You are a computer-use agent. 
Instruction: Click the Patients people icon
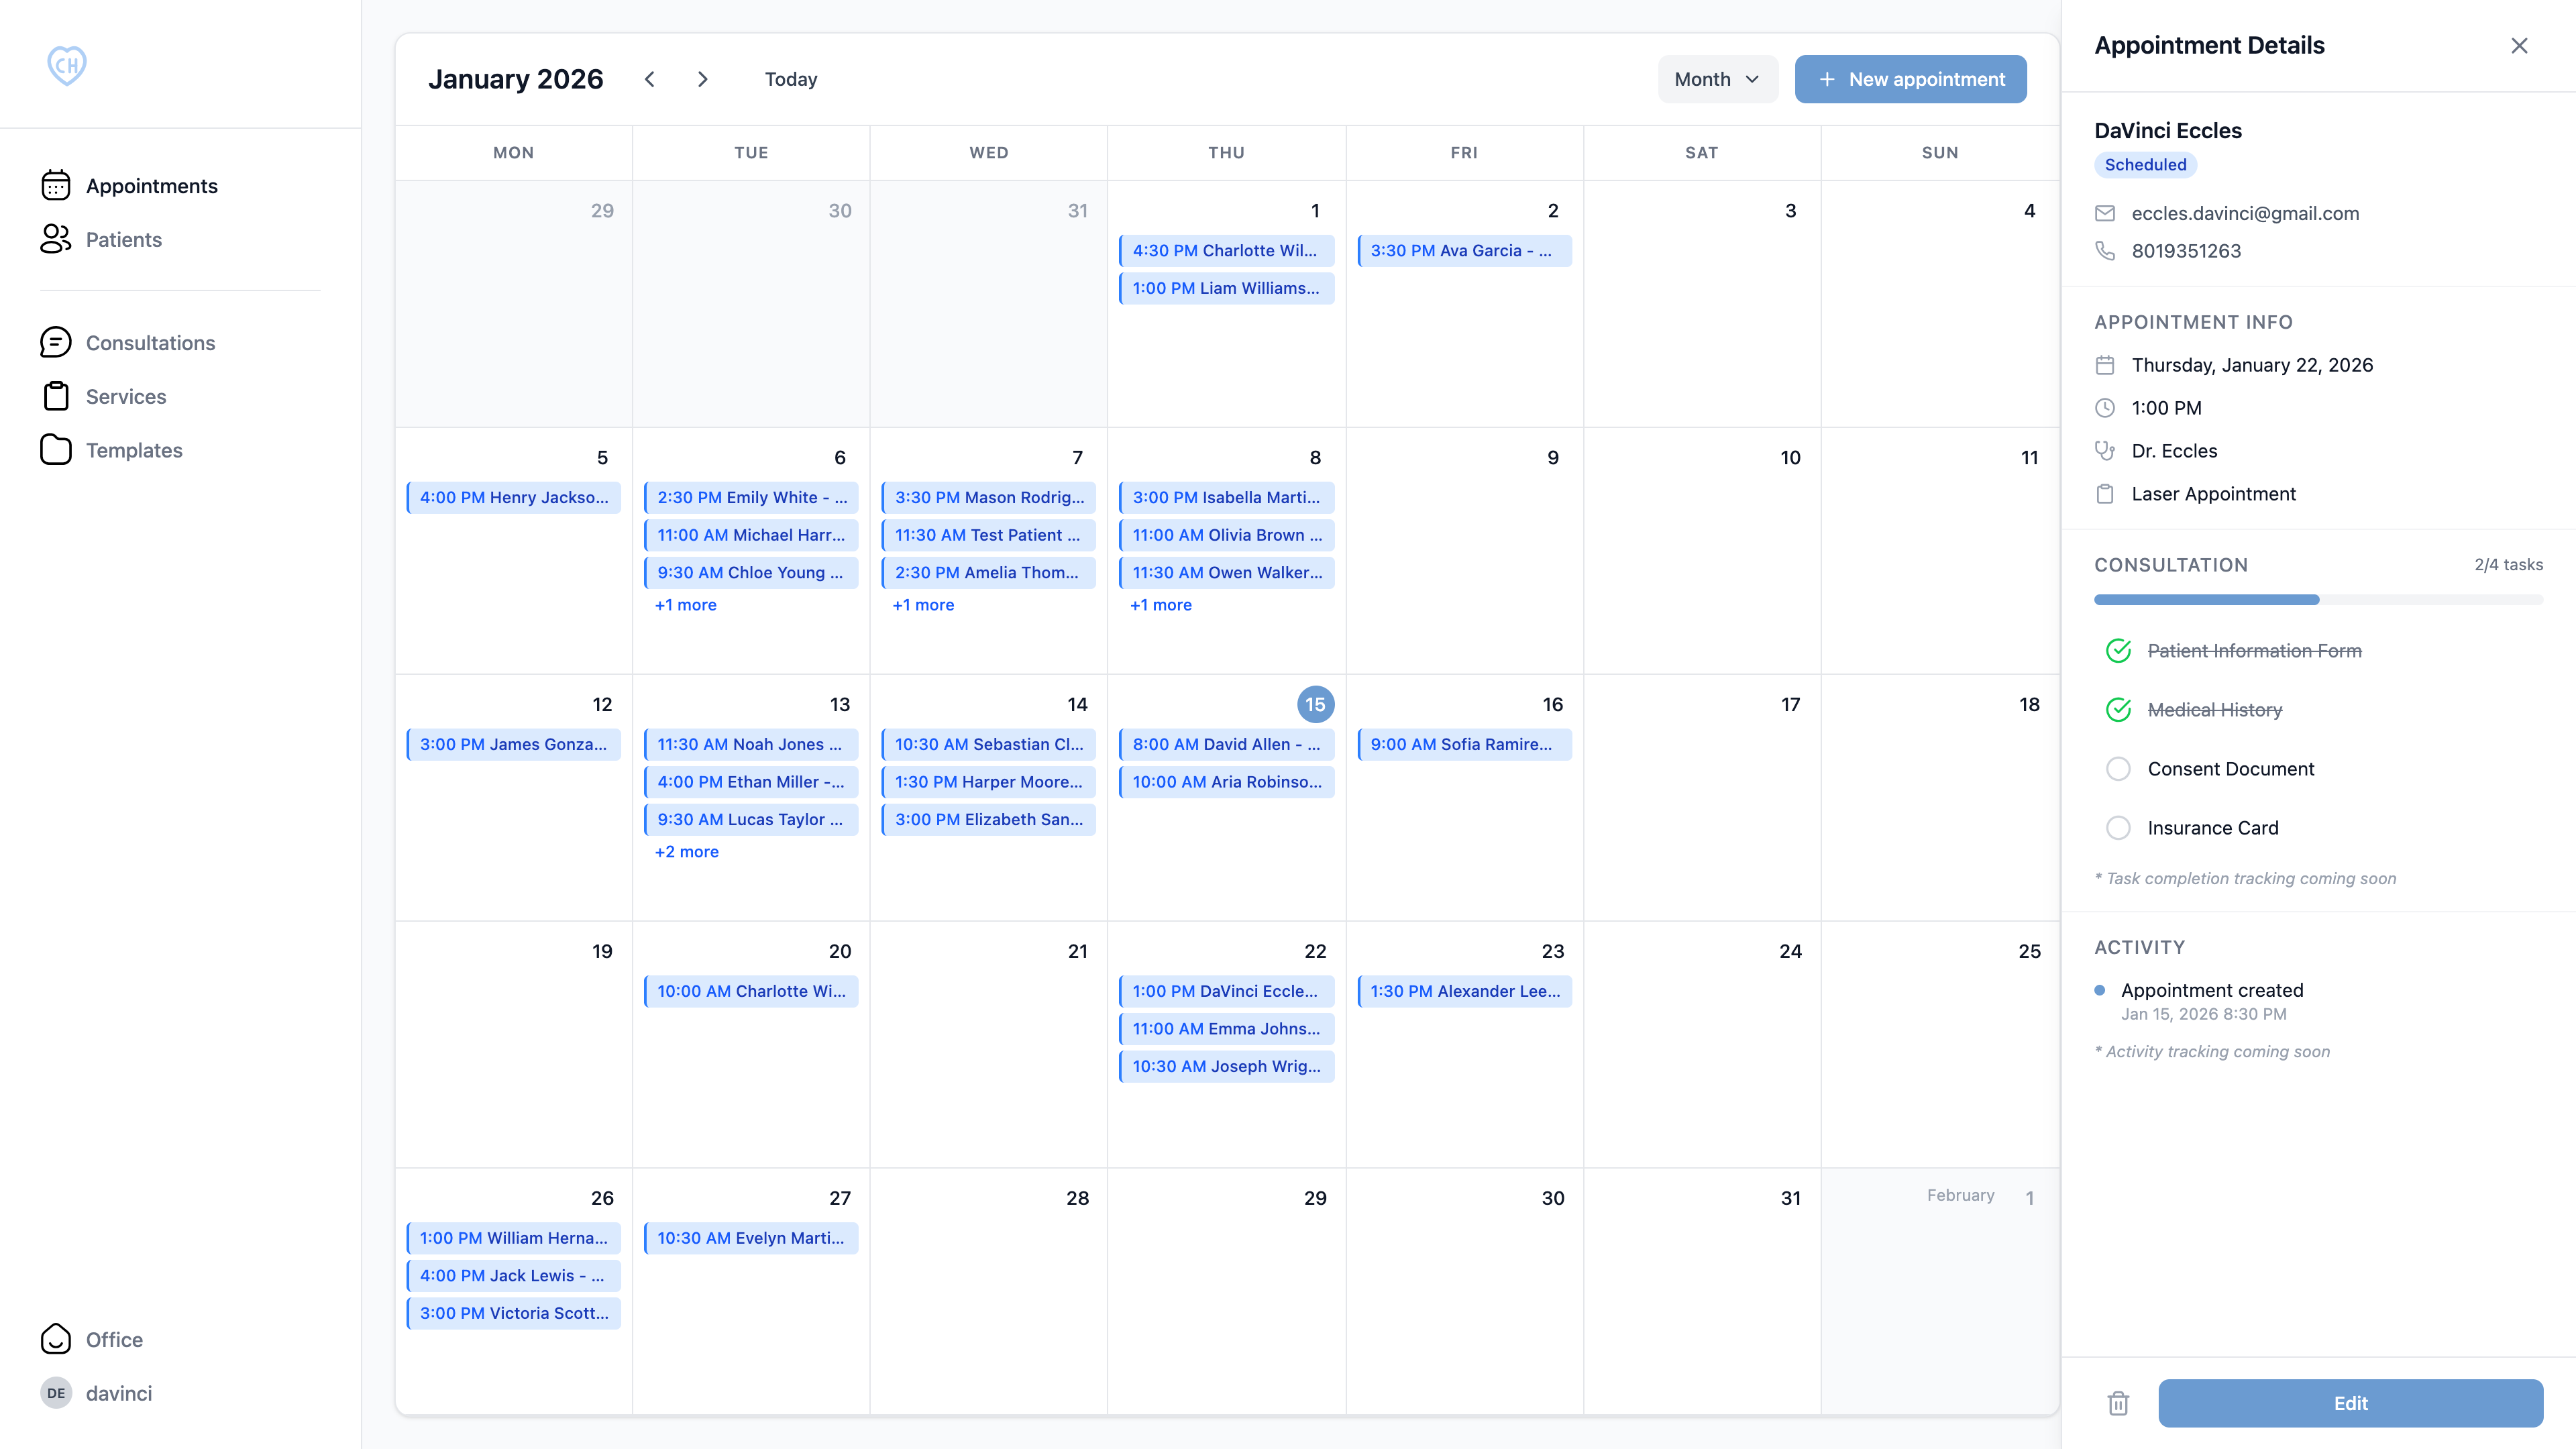tap(56, 239)
